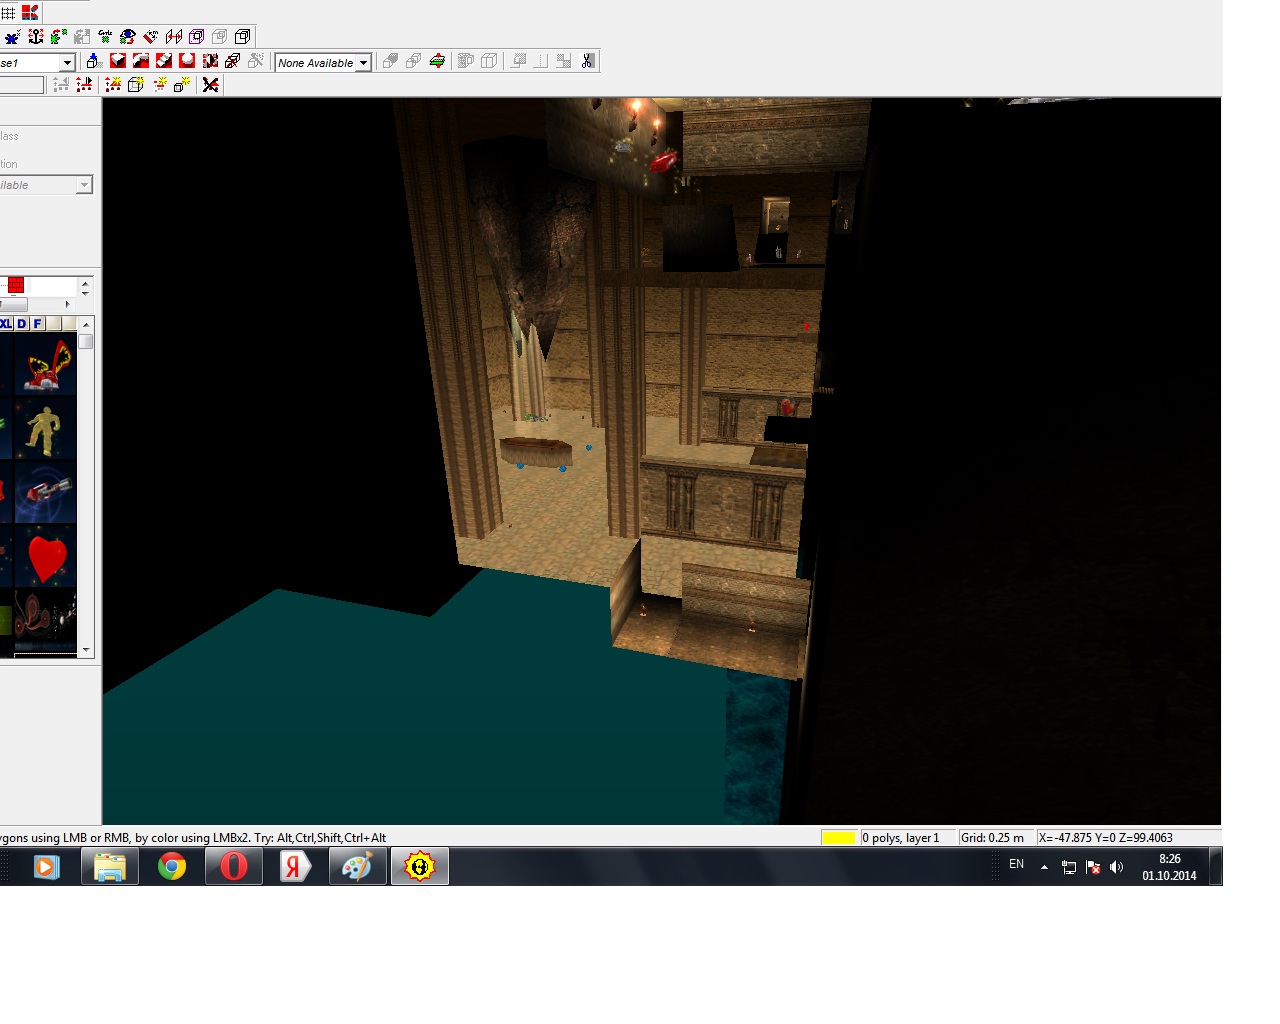Click the red ruler 'km' icon

151,37
